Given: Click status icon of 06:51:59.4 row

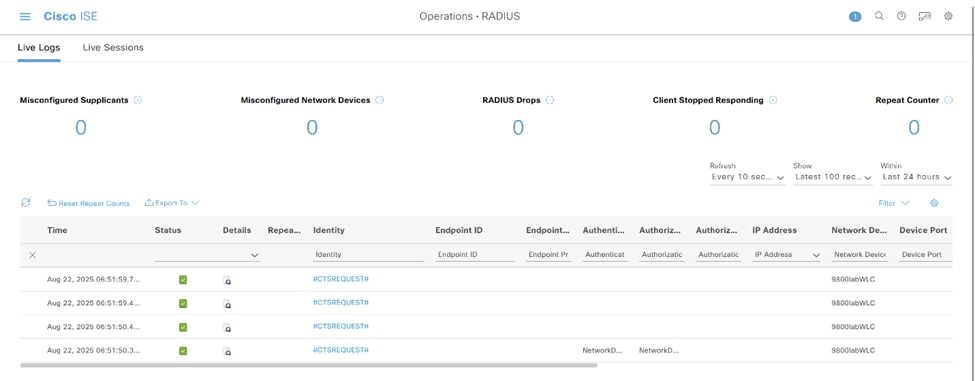Looking at the screenshot, I should click(183, 303).
